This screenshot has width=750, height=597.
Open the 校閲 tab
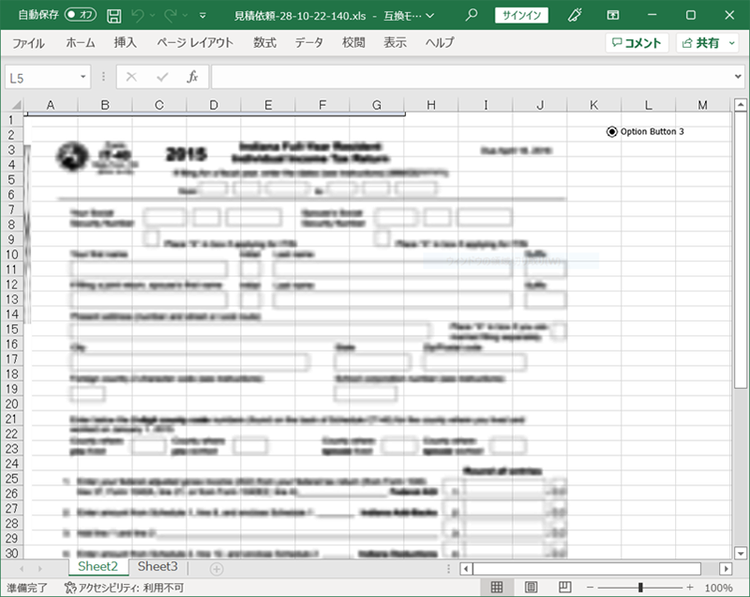pos(353,43)
